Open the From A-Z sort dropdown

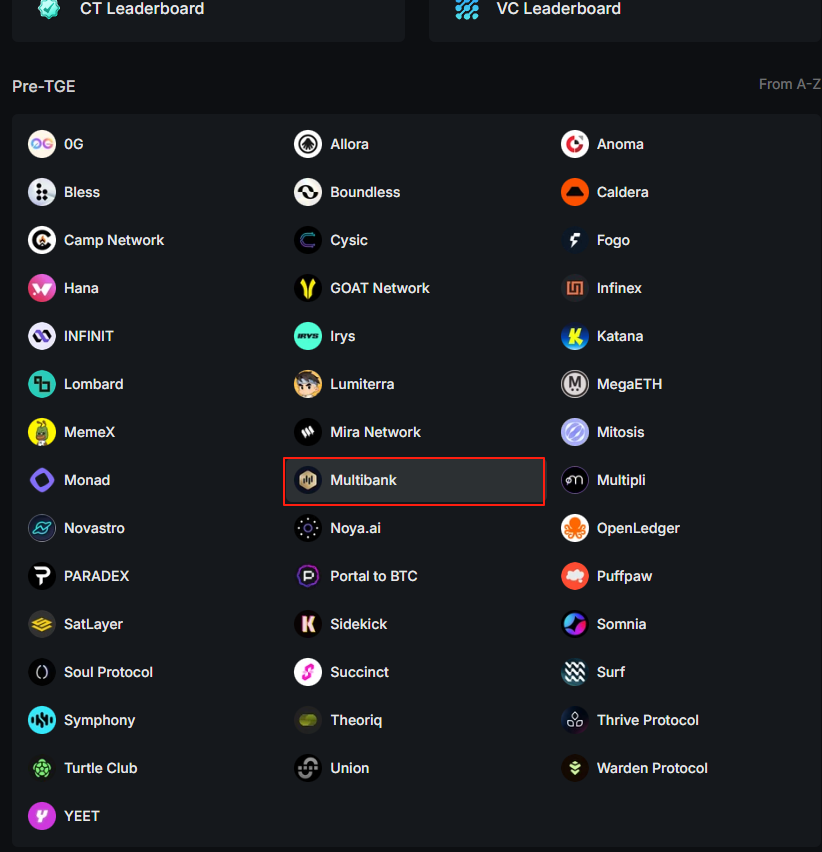click(x=790, y=84)
